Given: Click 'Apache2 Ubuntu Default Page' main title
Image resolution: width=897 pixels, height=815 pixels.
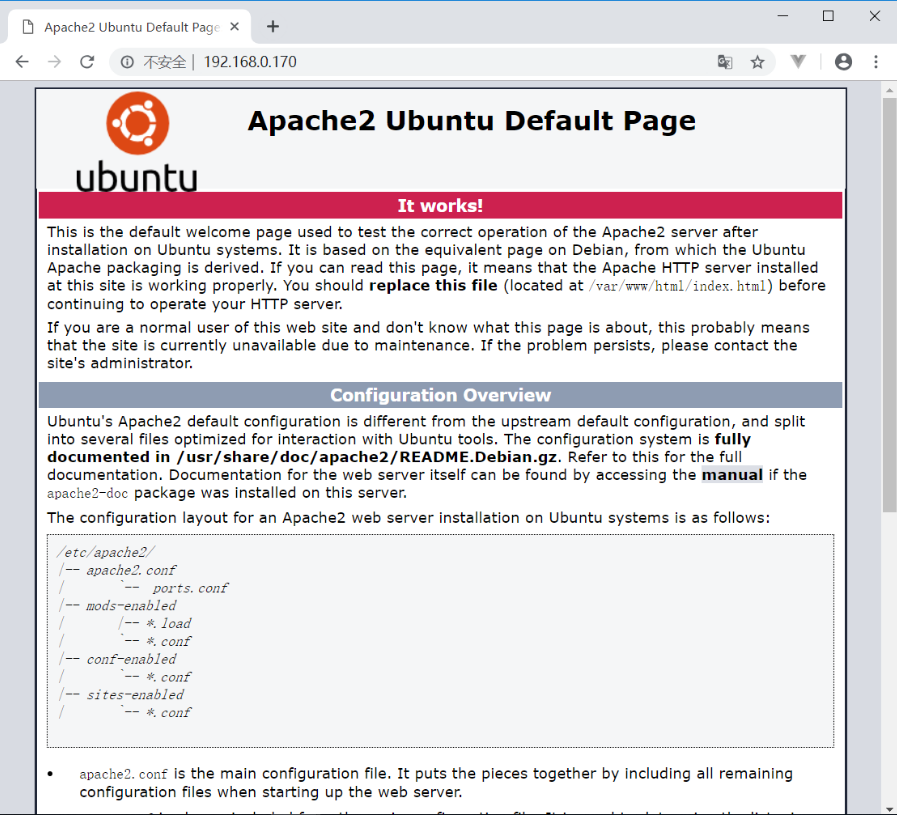Looking at the screenshot, I should [x=471, y=121].
